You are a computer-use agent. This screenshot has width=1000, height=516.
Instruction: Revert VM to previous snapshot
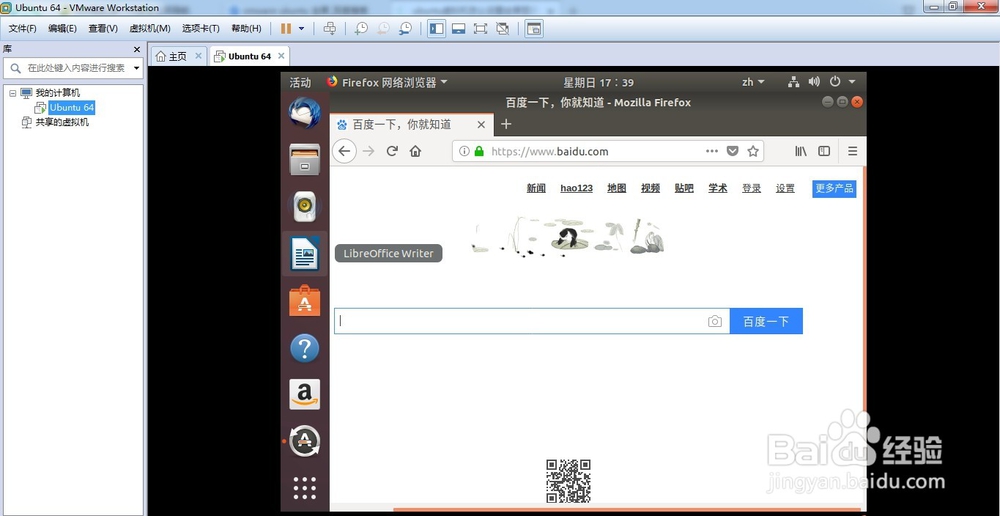[x=383, y=29]
